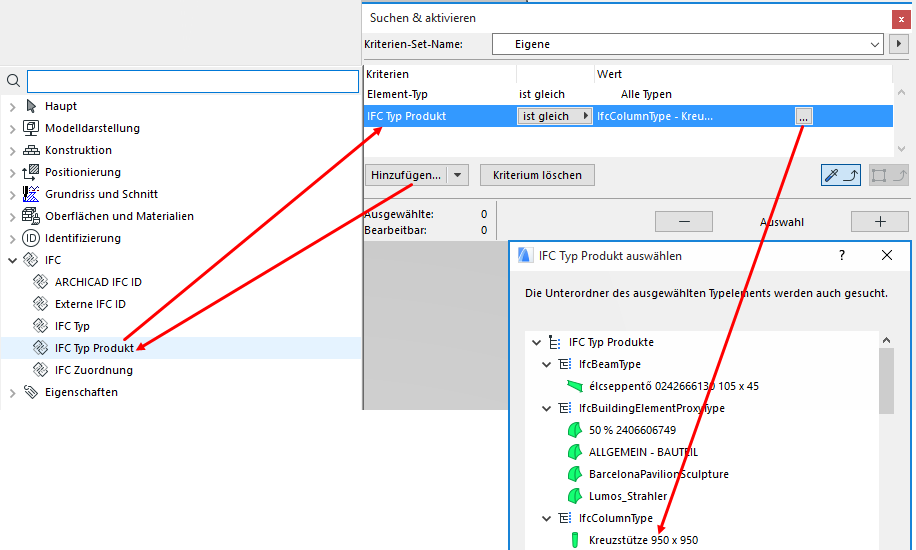Select the IFC Typ Produkt criterion row

(628, 116)
